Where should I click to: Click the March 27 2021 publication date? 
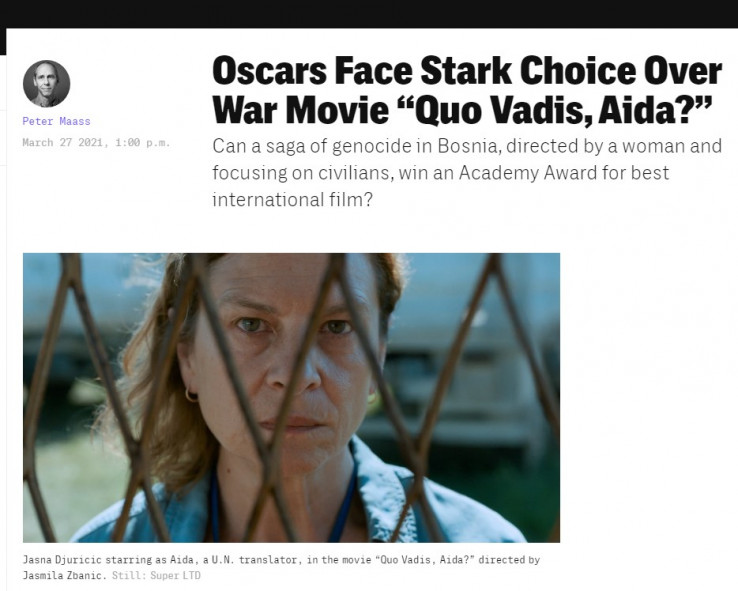pyautogui.click(x=63, y=143)
